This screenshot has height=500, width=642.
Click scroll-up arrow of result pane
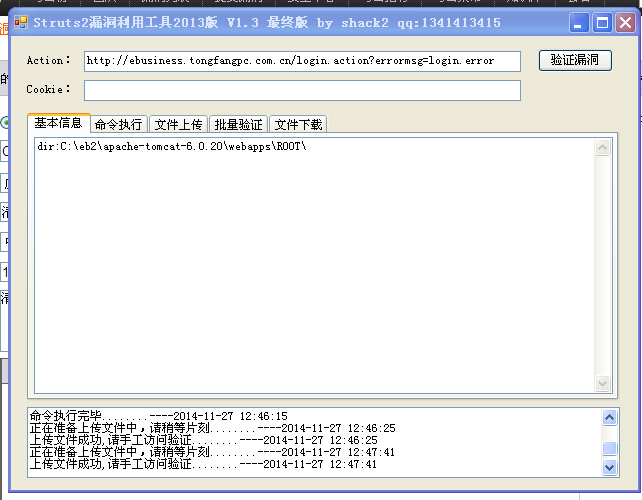602,147
